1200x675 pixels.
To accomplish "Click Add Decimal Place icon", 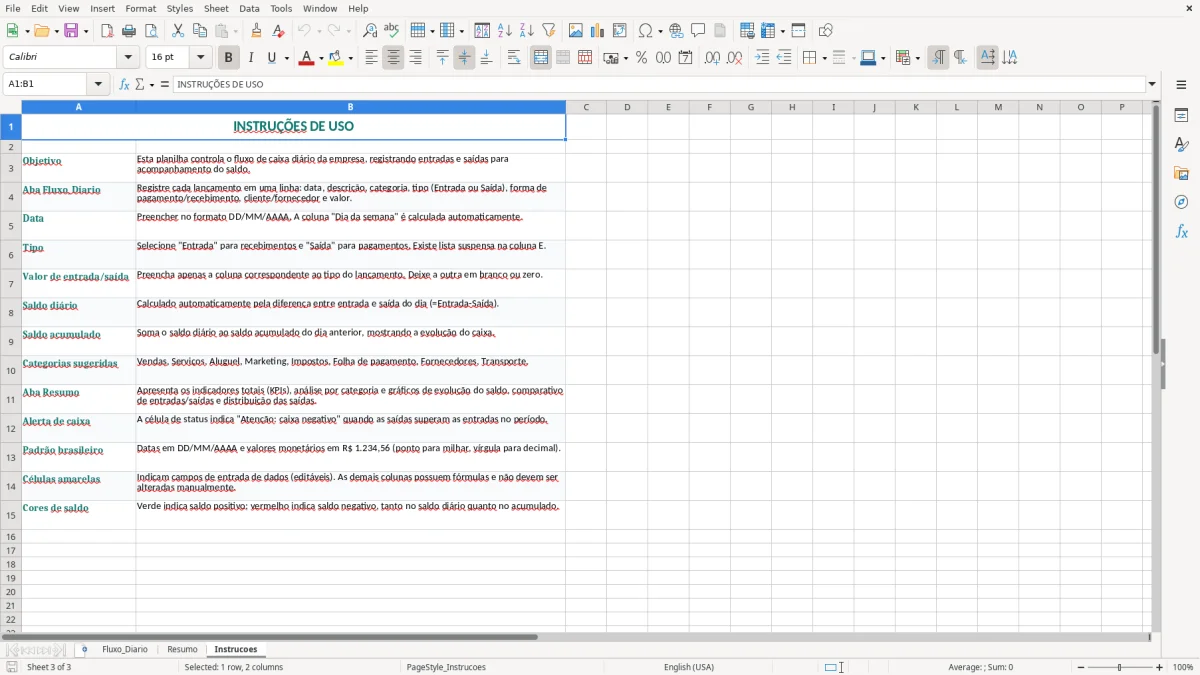I will click(x=713, y=58).
